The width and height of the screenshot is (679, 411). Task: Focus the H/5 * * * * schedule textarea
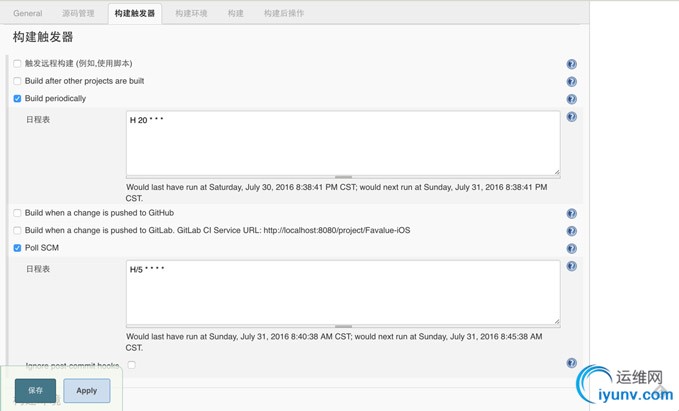(x=342, y=292)
